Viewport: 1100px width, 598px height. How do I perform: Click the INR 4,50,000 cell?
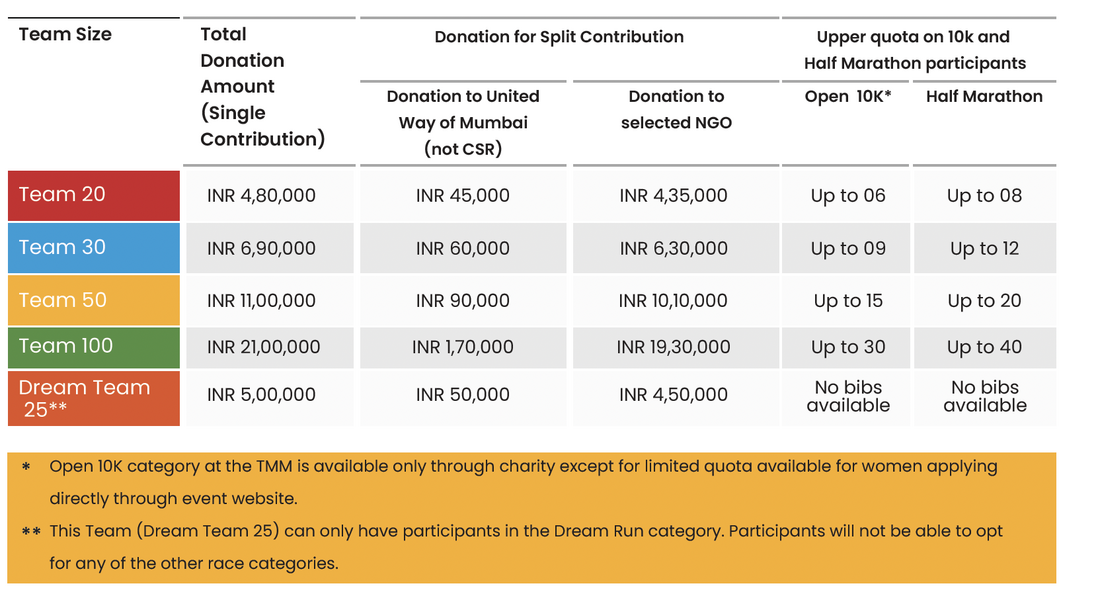pyautogui.click(x=674, y=395)
